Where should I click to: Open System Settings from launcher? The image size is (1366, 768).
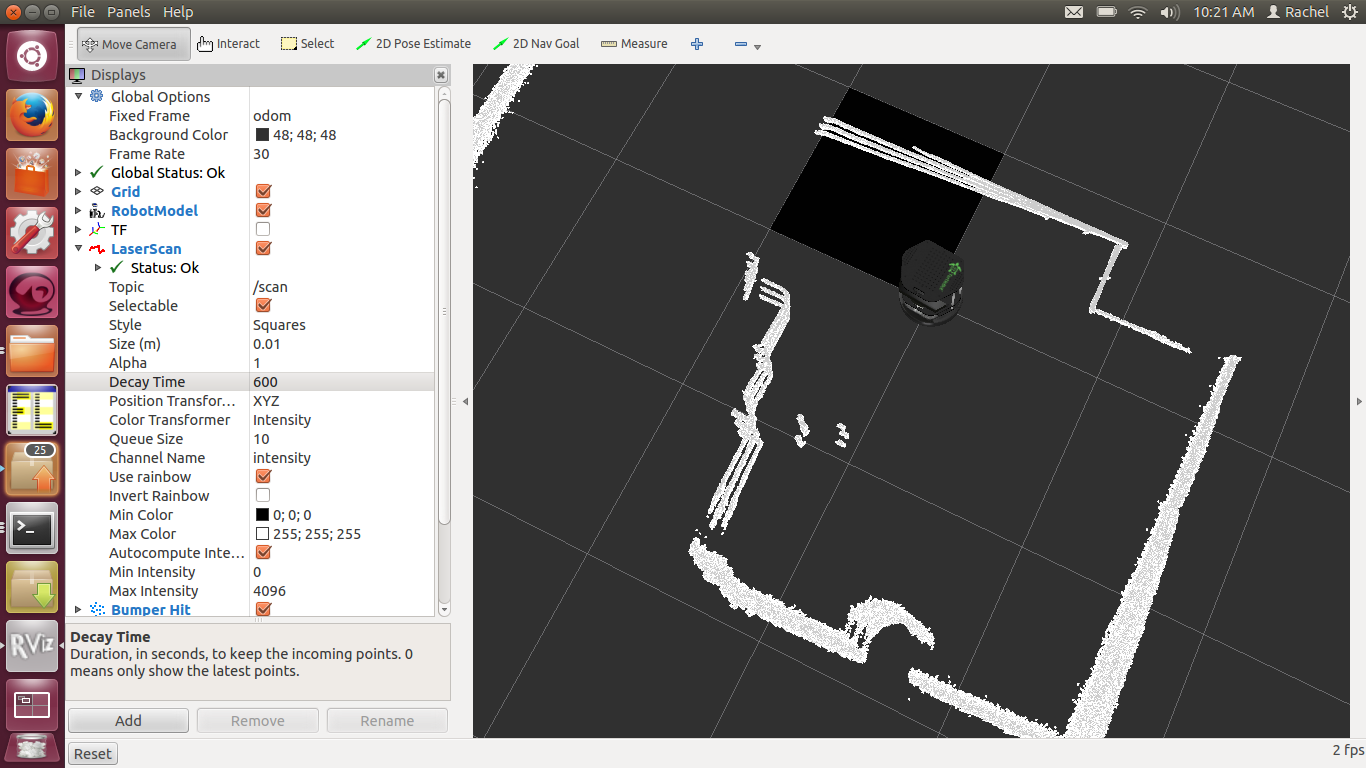coord(33,233)
